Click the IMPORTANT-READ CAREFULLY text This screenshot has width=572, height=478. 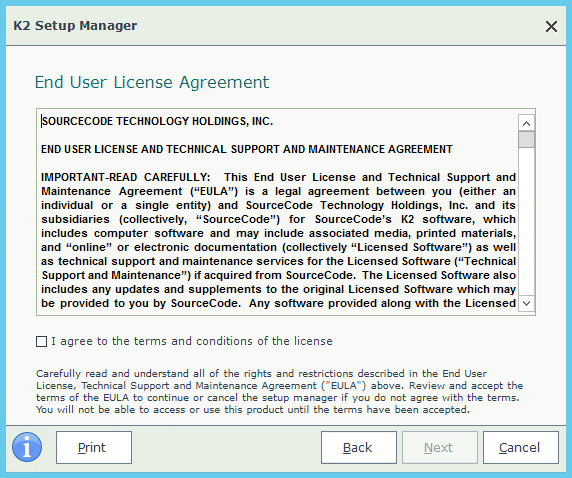[125, 177]
